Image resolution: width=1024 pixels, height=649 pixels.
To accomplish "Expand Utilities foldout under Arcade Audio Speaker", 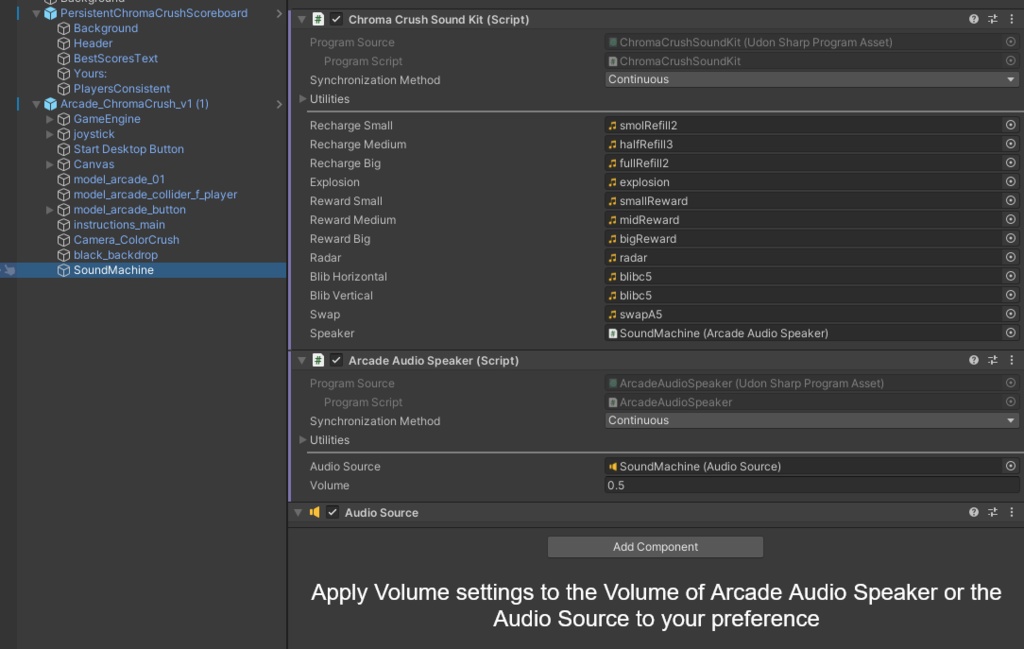I will pos(304,440).
